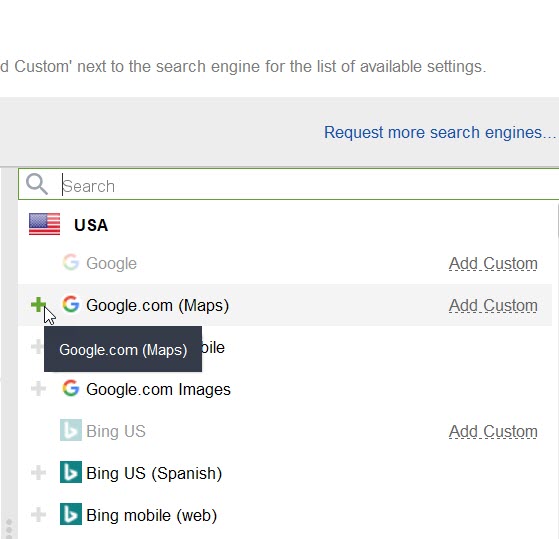Click the faded Bing logo of Bing US row
The image size is (559, 539).
tap(71, 430)
